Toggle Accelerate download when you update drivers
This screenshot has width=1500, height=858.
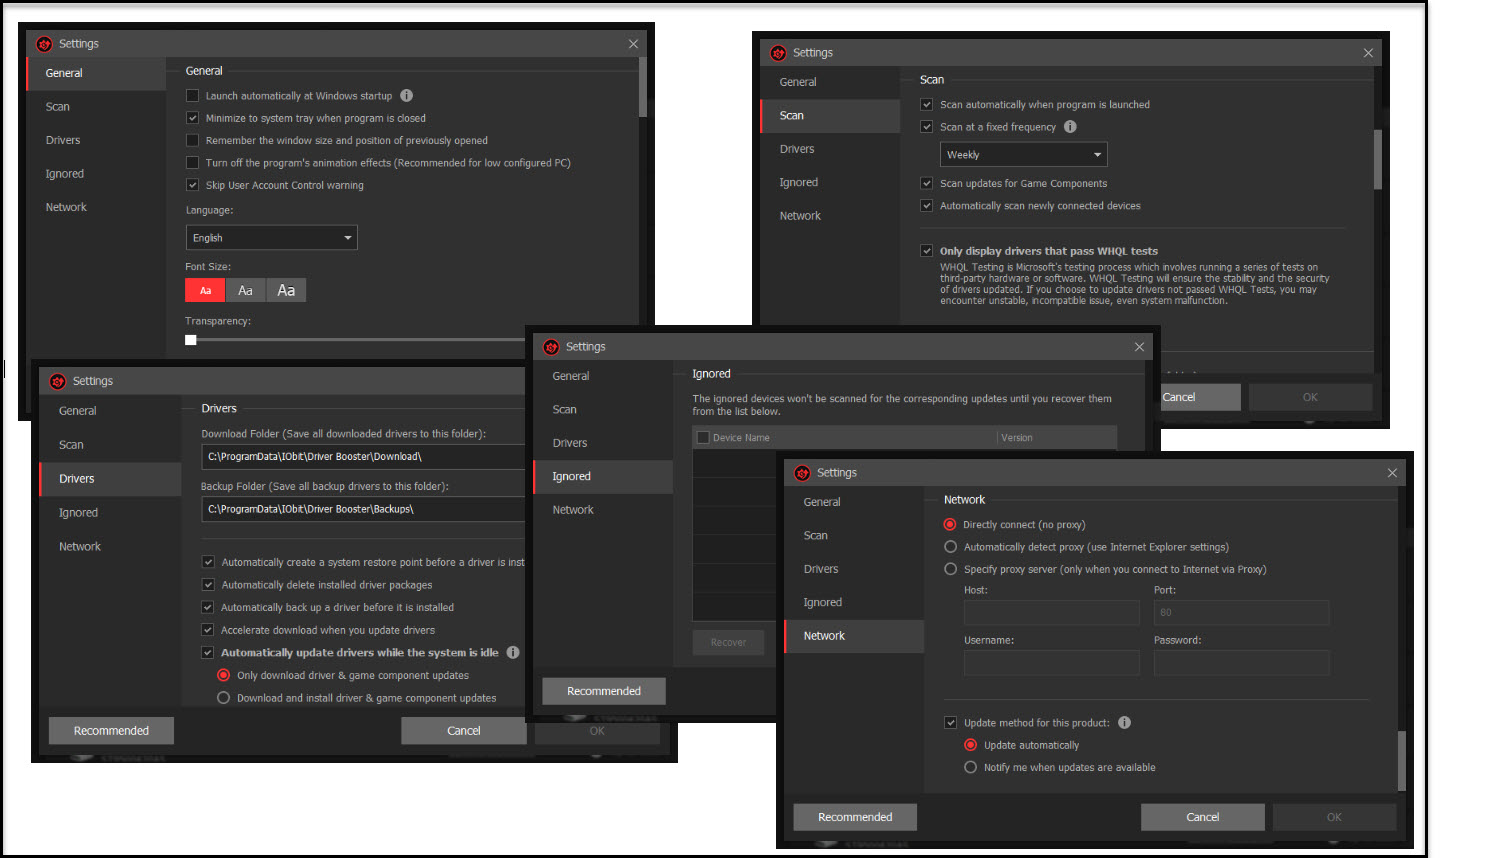tap(208, 630)
